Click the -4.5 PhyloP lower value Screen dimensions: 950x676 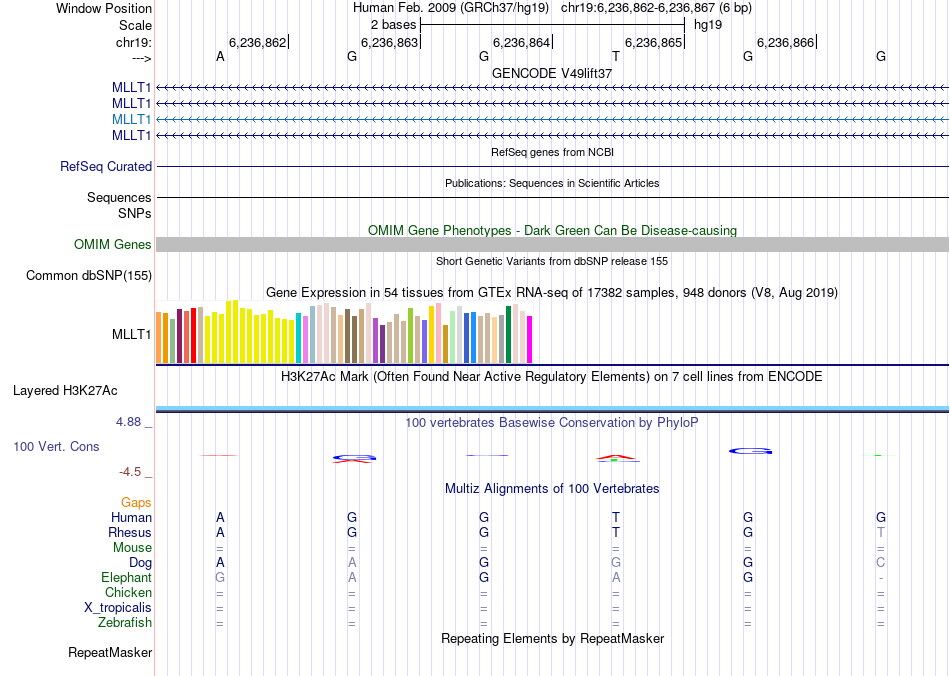pos(130,472)
